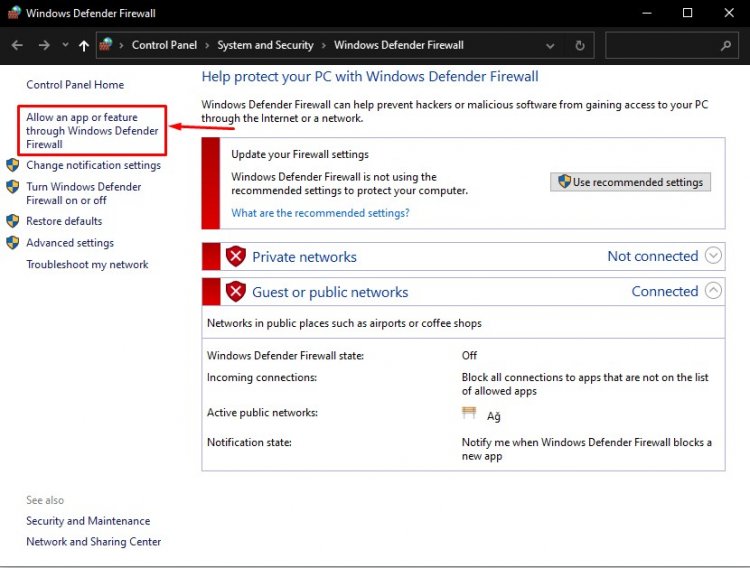Image resolution: width=750 pixels, height=568 pixels.
Task: Open Advanced settings link
Action: 70,243
